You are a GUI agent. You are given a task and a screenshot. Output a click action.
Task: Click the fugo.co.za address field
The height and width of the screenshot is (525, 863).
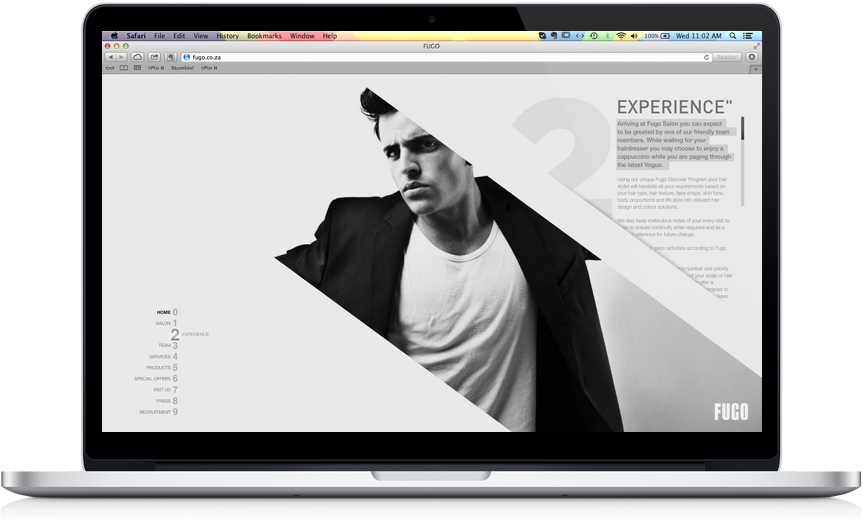446,57
